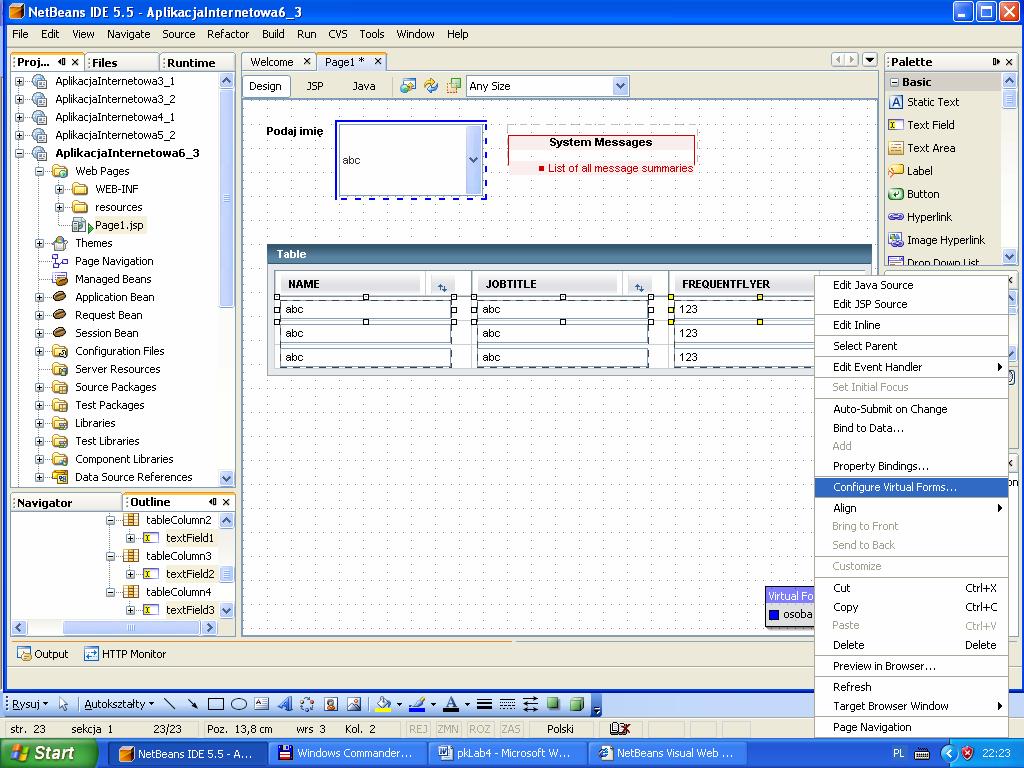Screen dimensions: 1024x768
Task: Expand the AplikacjaInternetowa3_1 project node
Action: pyautogui.click(x=20, y=82)
